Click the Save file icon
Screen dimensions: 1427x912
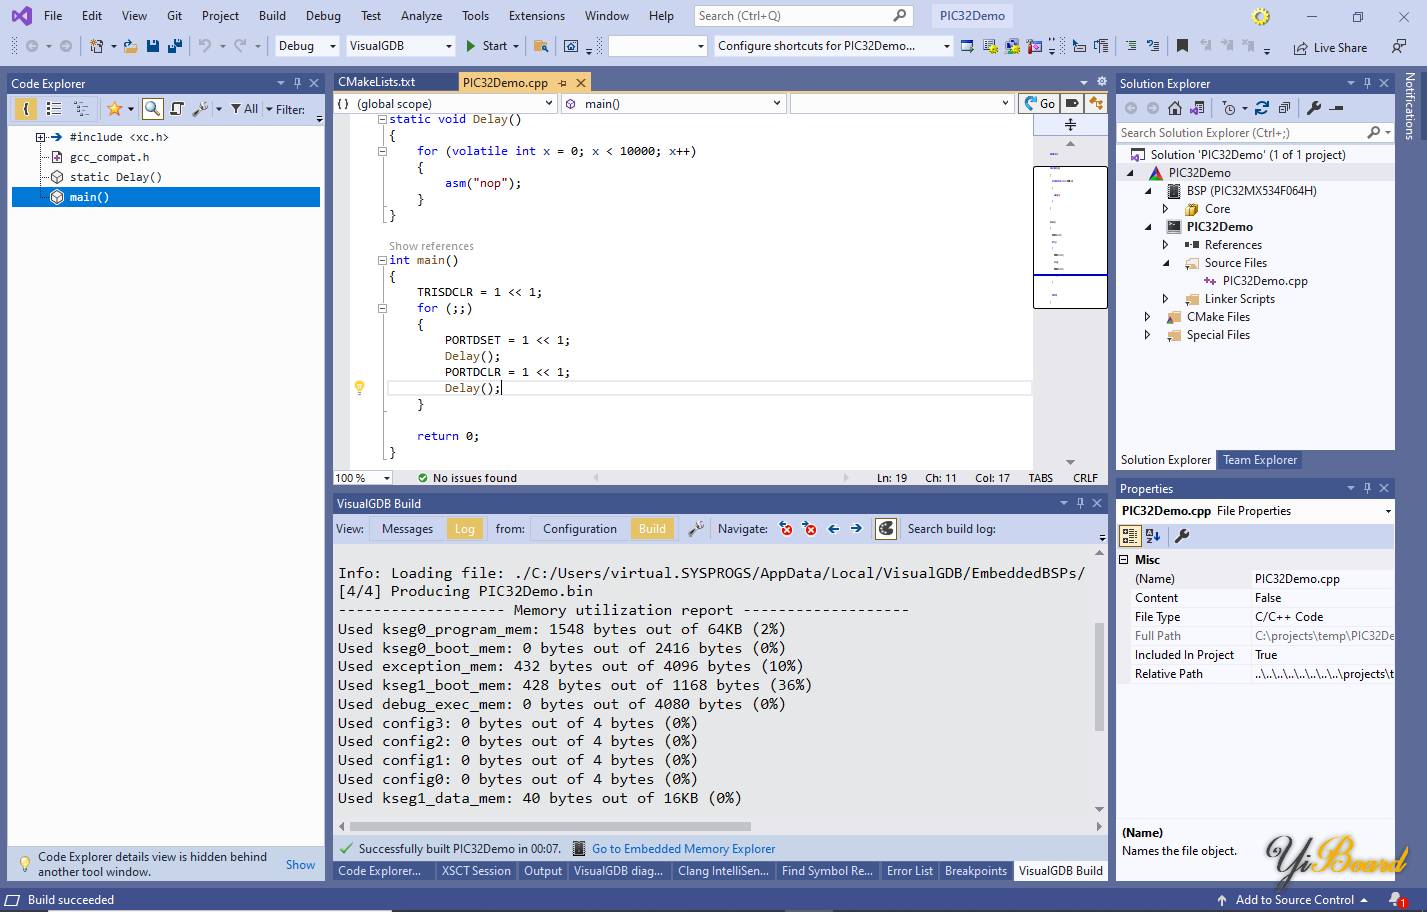click(x=153, y=46)
